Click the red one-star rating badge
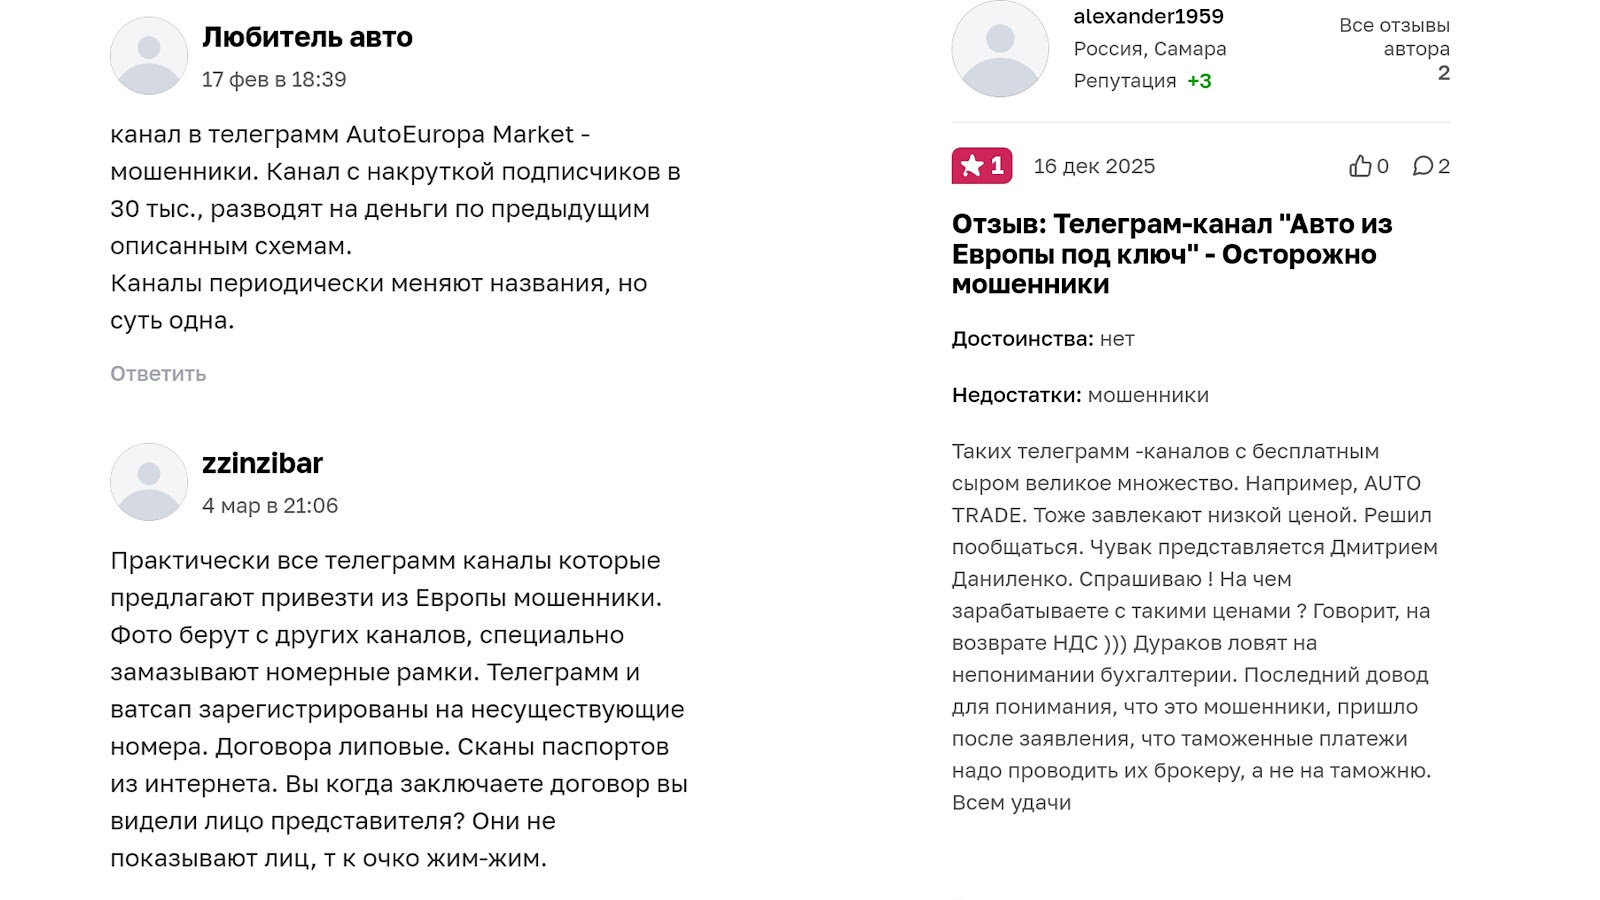1600x900 pixels. (x=981, y=166)
